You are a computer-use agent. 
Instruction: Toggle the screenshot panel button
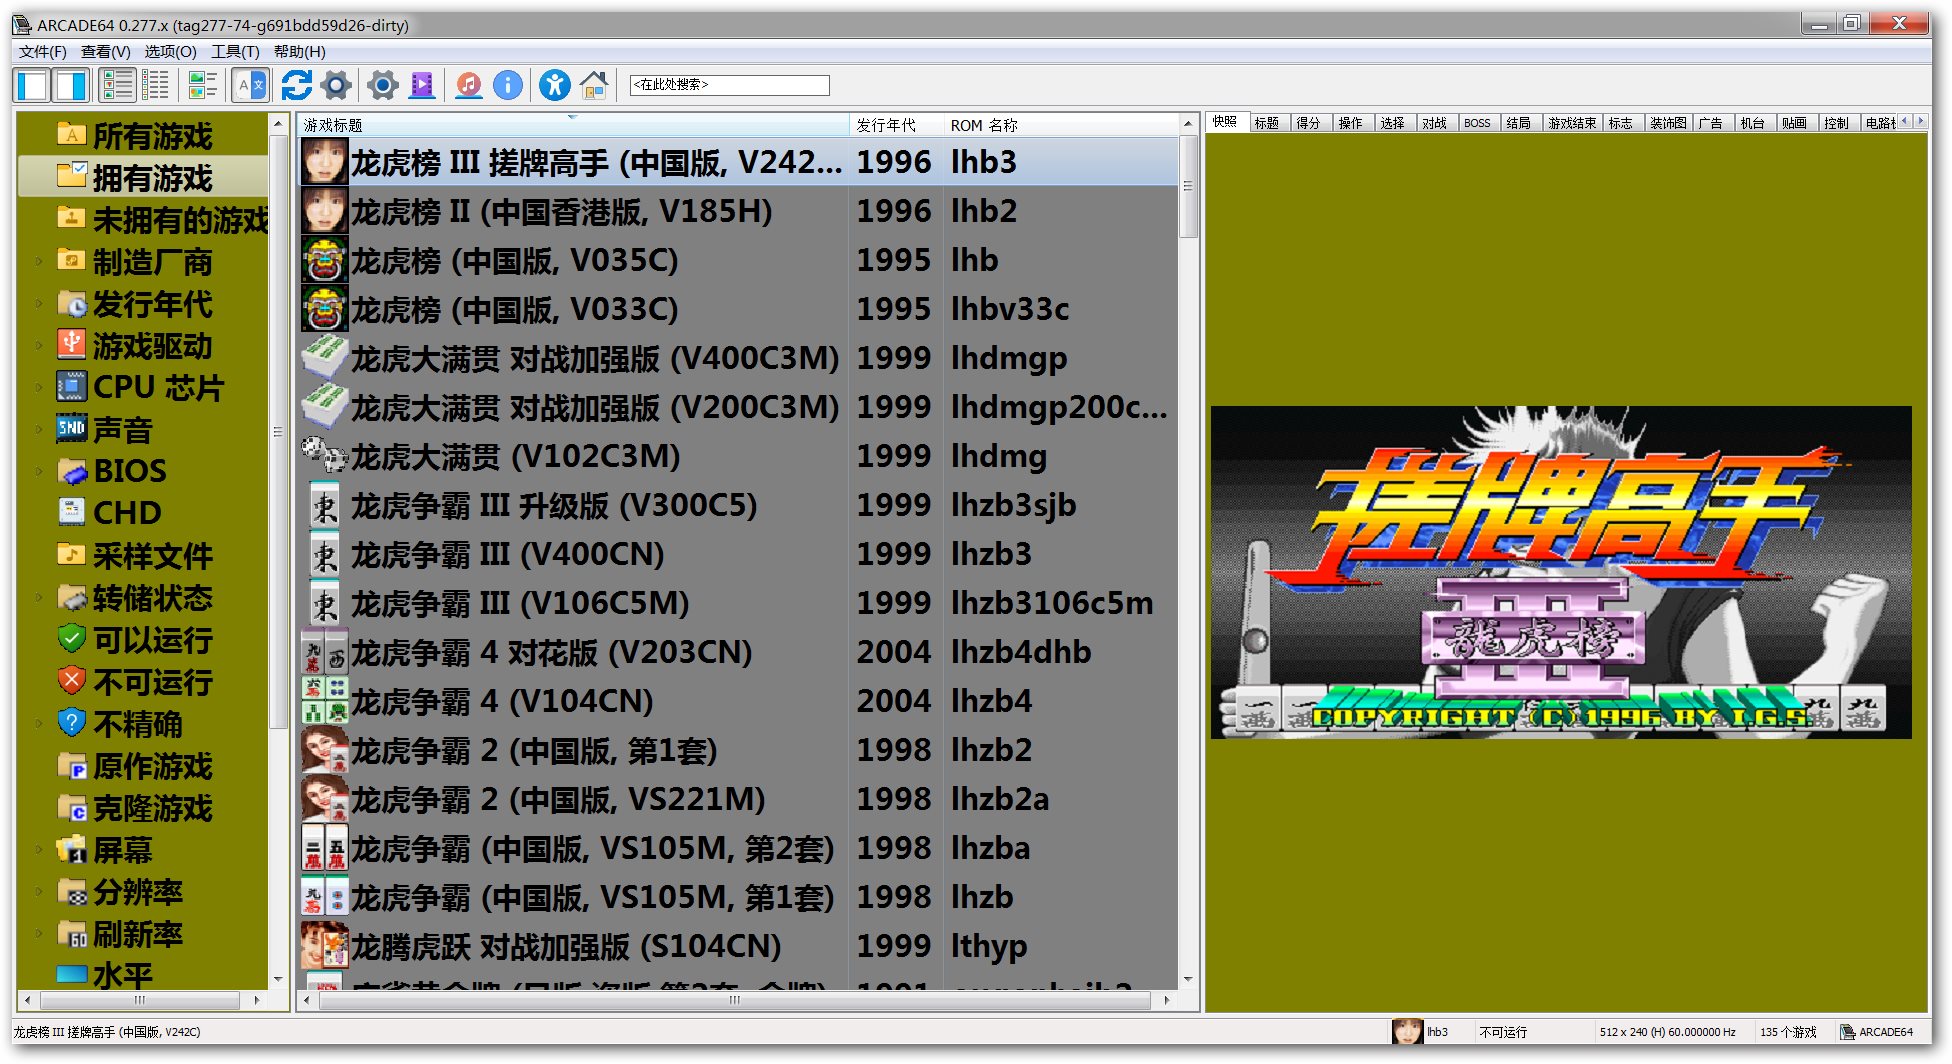click(x=71, y=86)
